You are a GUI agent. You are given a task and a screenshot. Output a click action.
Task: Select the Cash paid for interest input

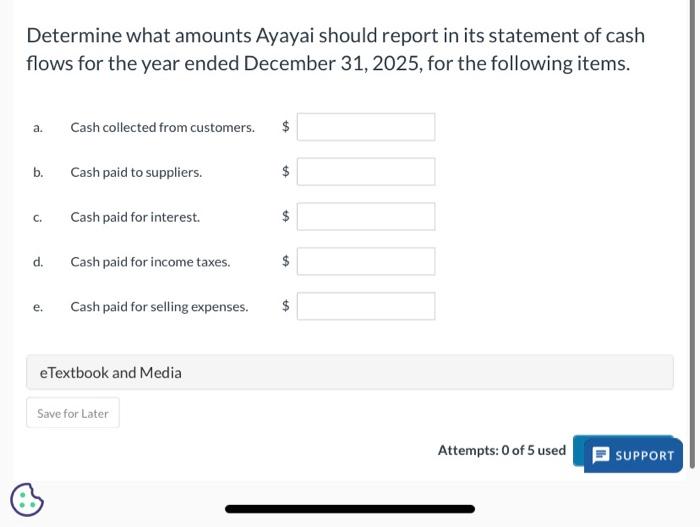coord(366,216)
